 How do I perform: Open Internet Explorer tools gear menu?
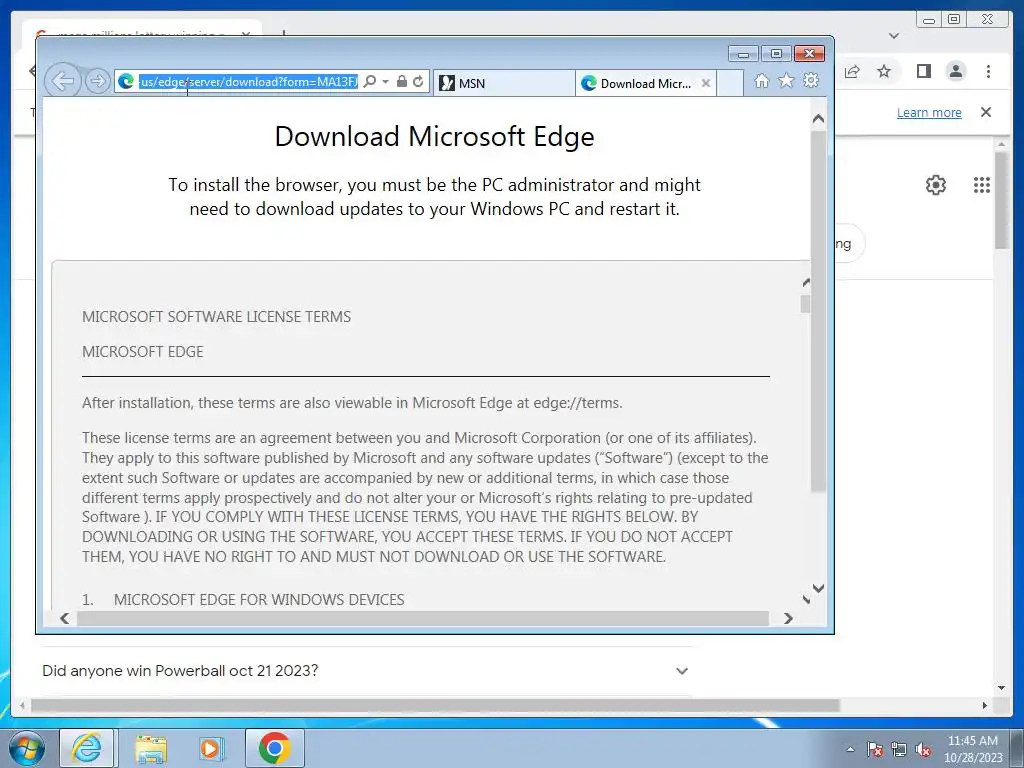(x=811, y=80)
